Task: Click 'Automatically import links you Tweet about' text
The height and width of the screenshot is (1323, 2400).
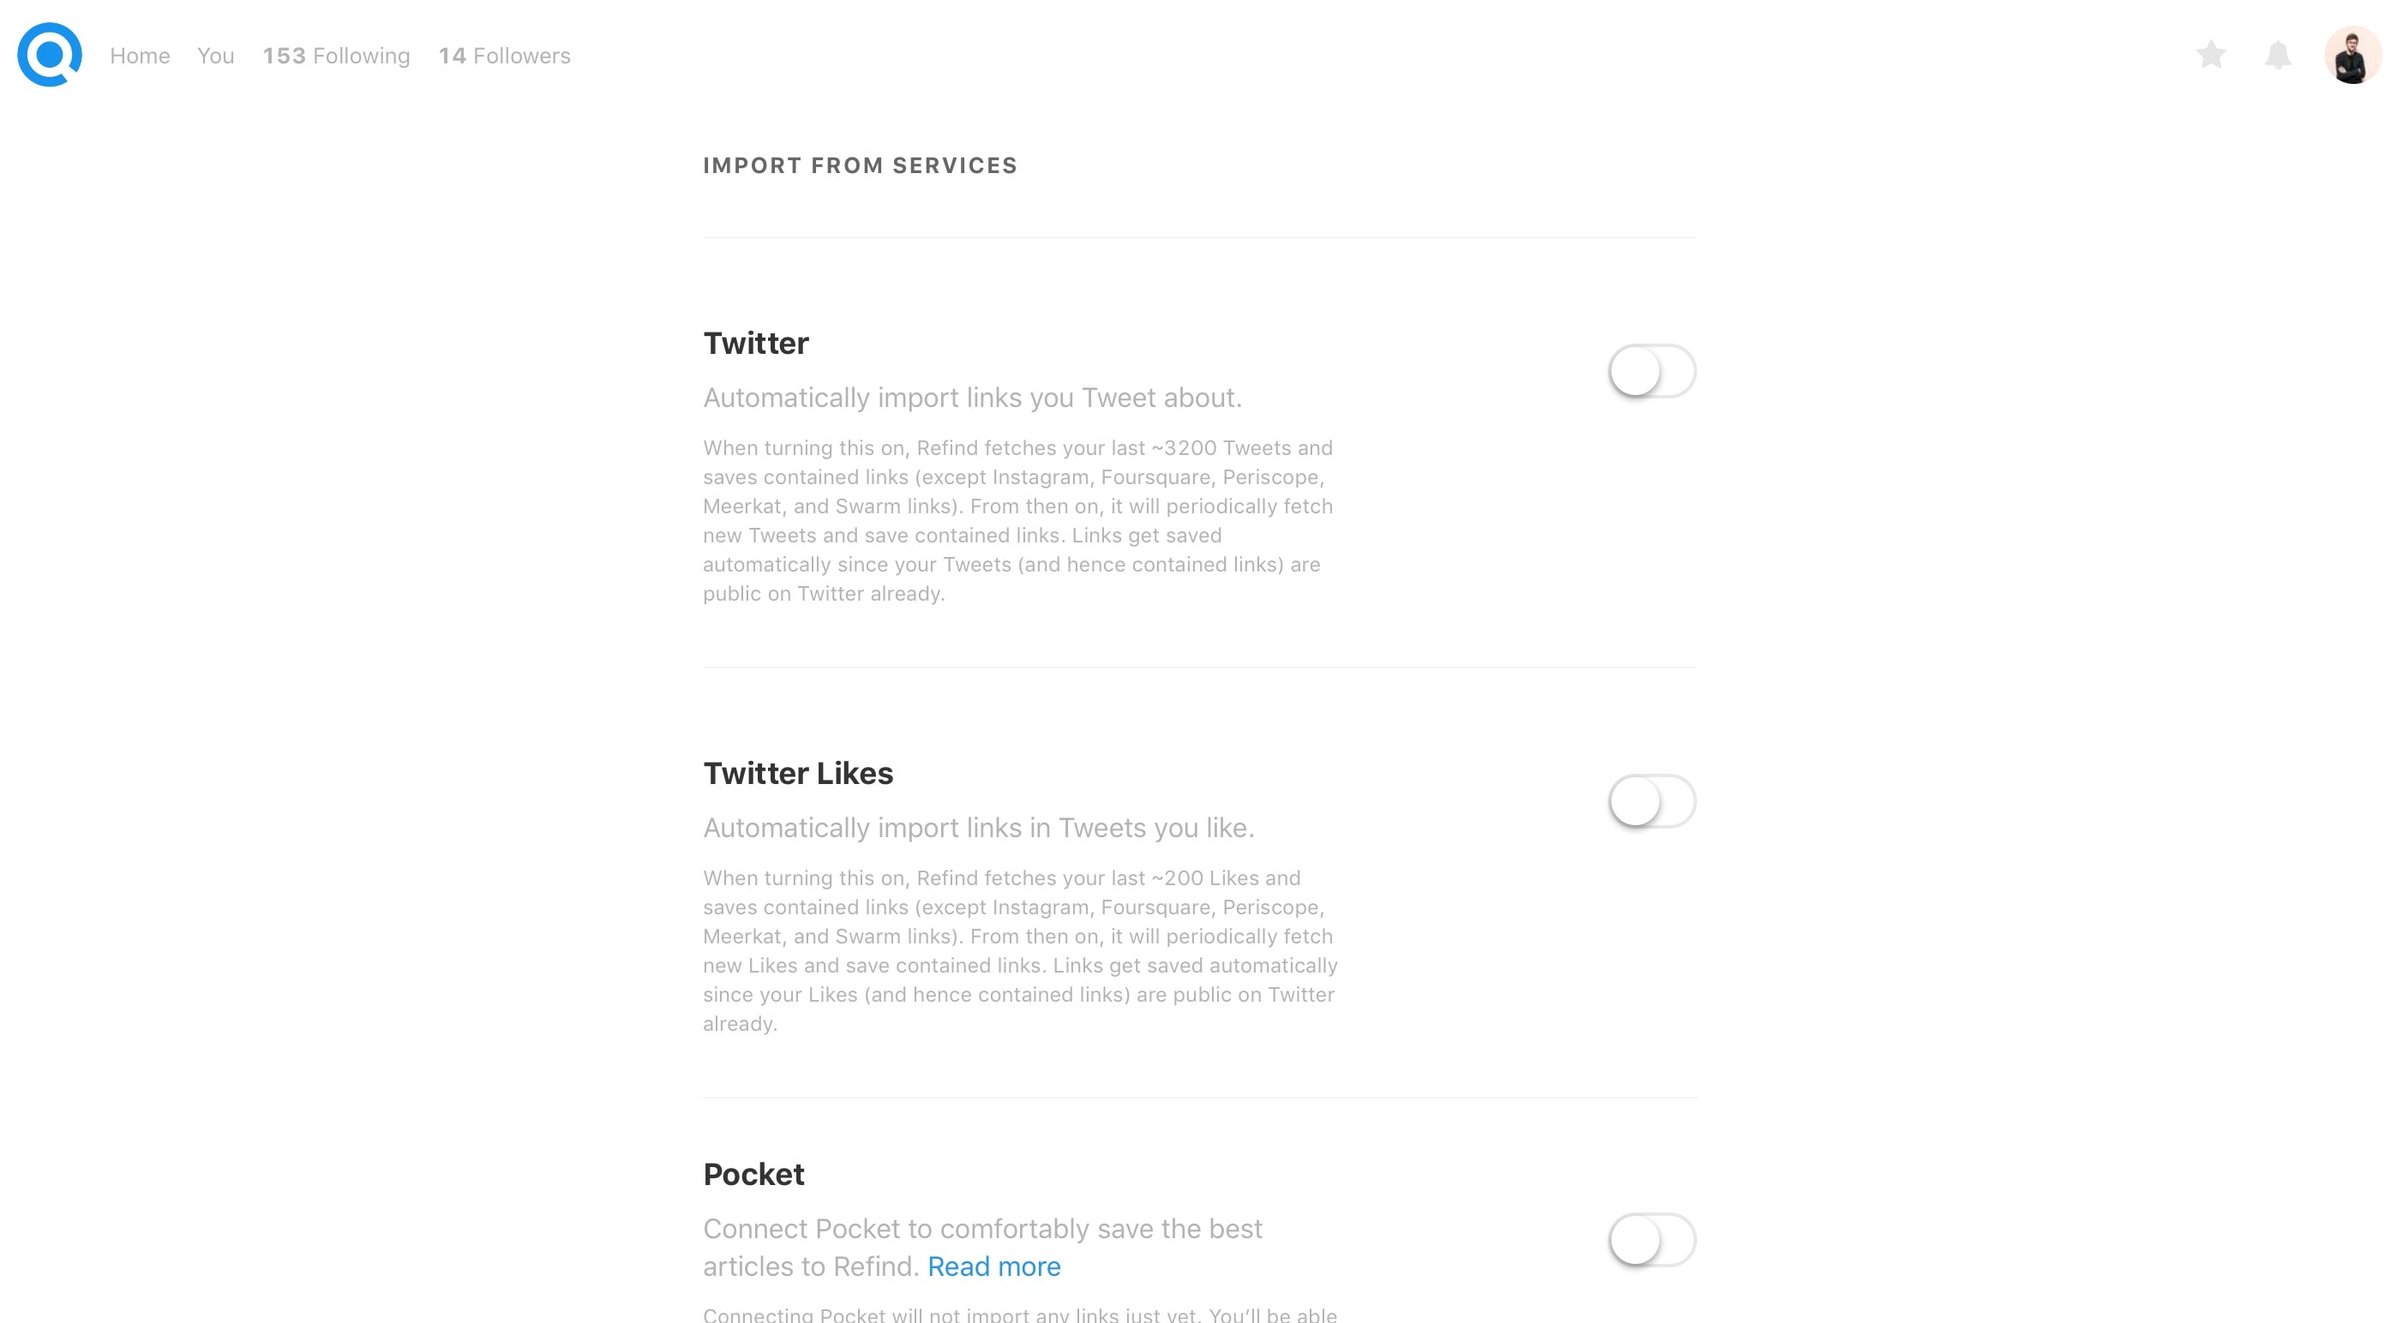Action: [972, 398]
